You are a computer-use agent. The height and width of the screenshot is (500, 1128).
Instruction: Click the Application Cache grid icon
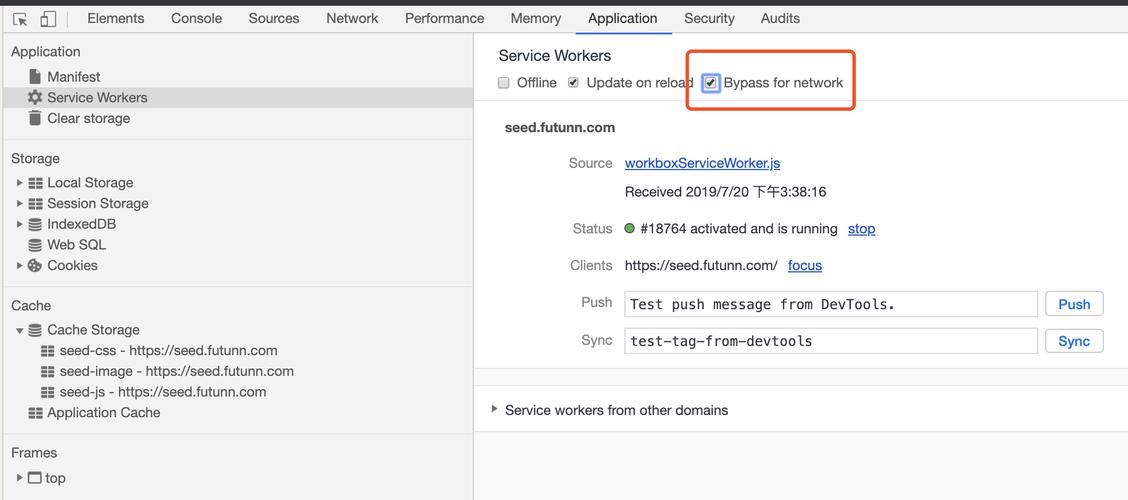click(x=35, y=413)
